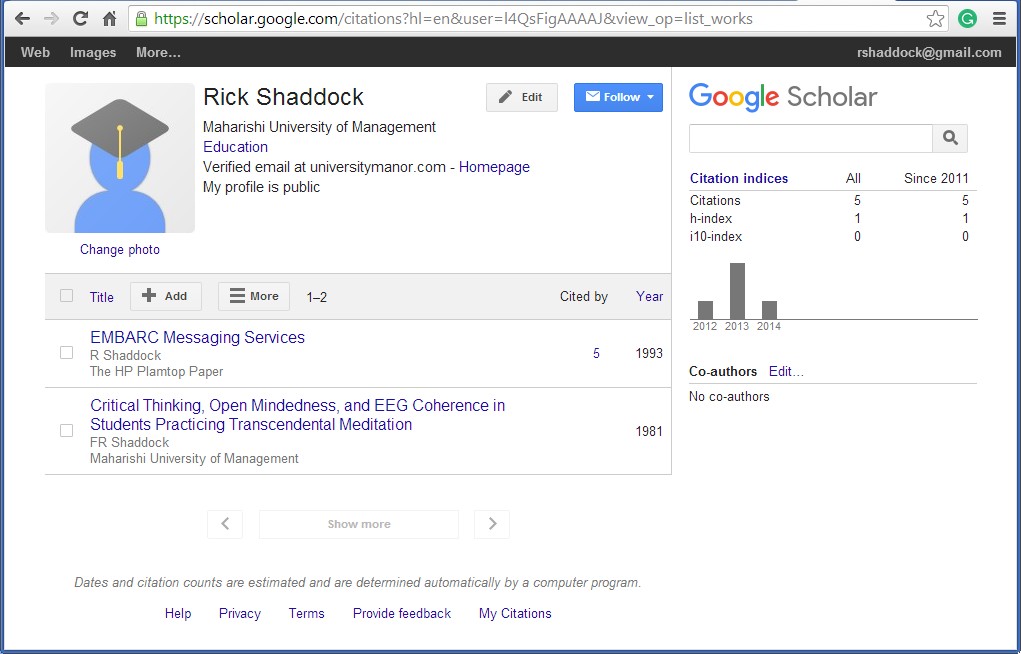The width and height of the screenshot is (1021, 654).
Task: Bookmark this page with the star icon
Action: click(935, 19)
